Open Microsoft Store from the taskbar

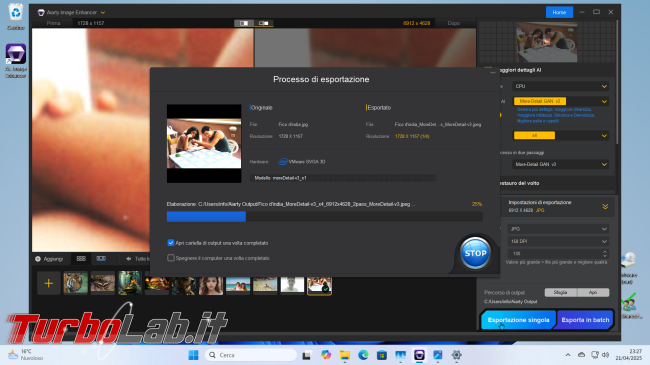382,355
